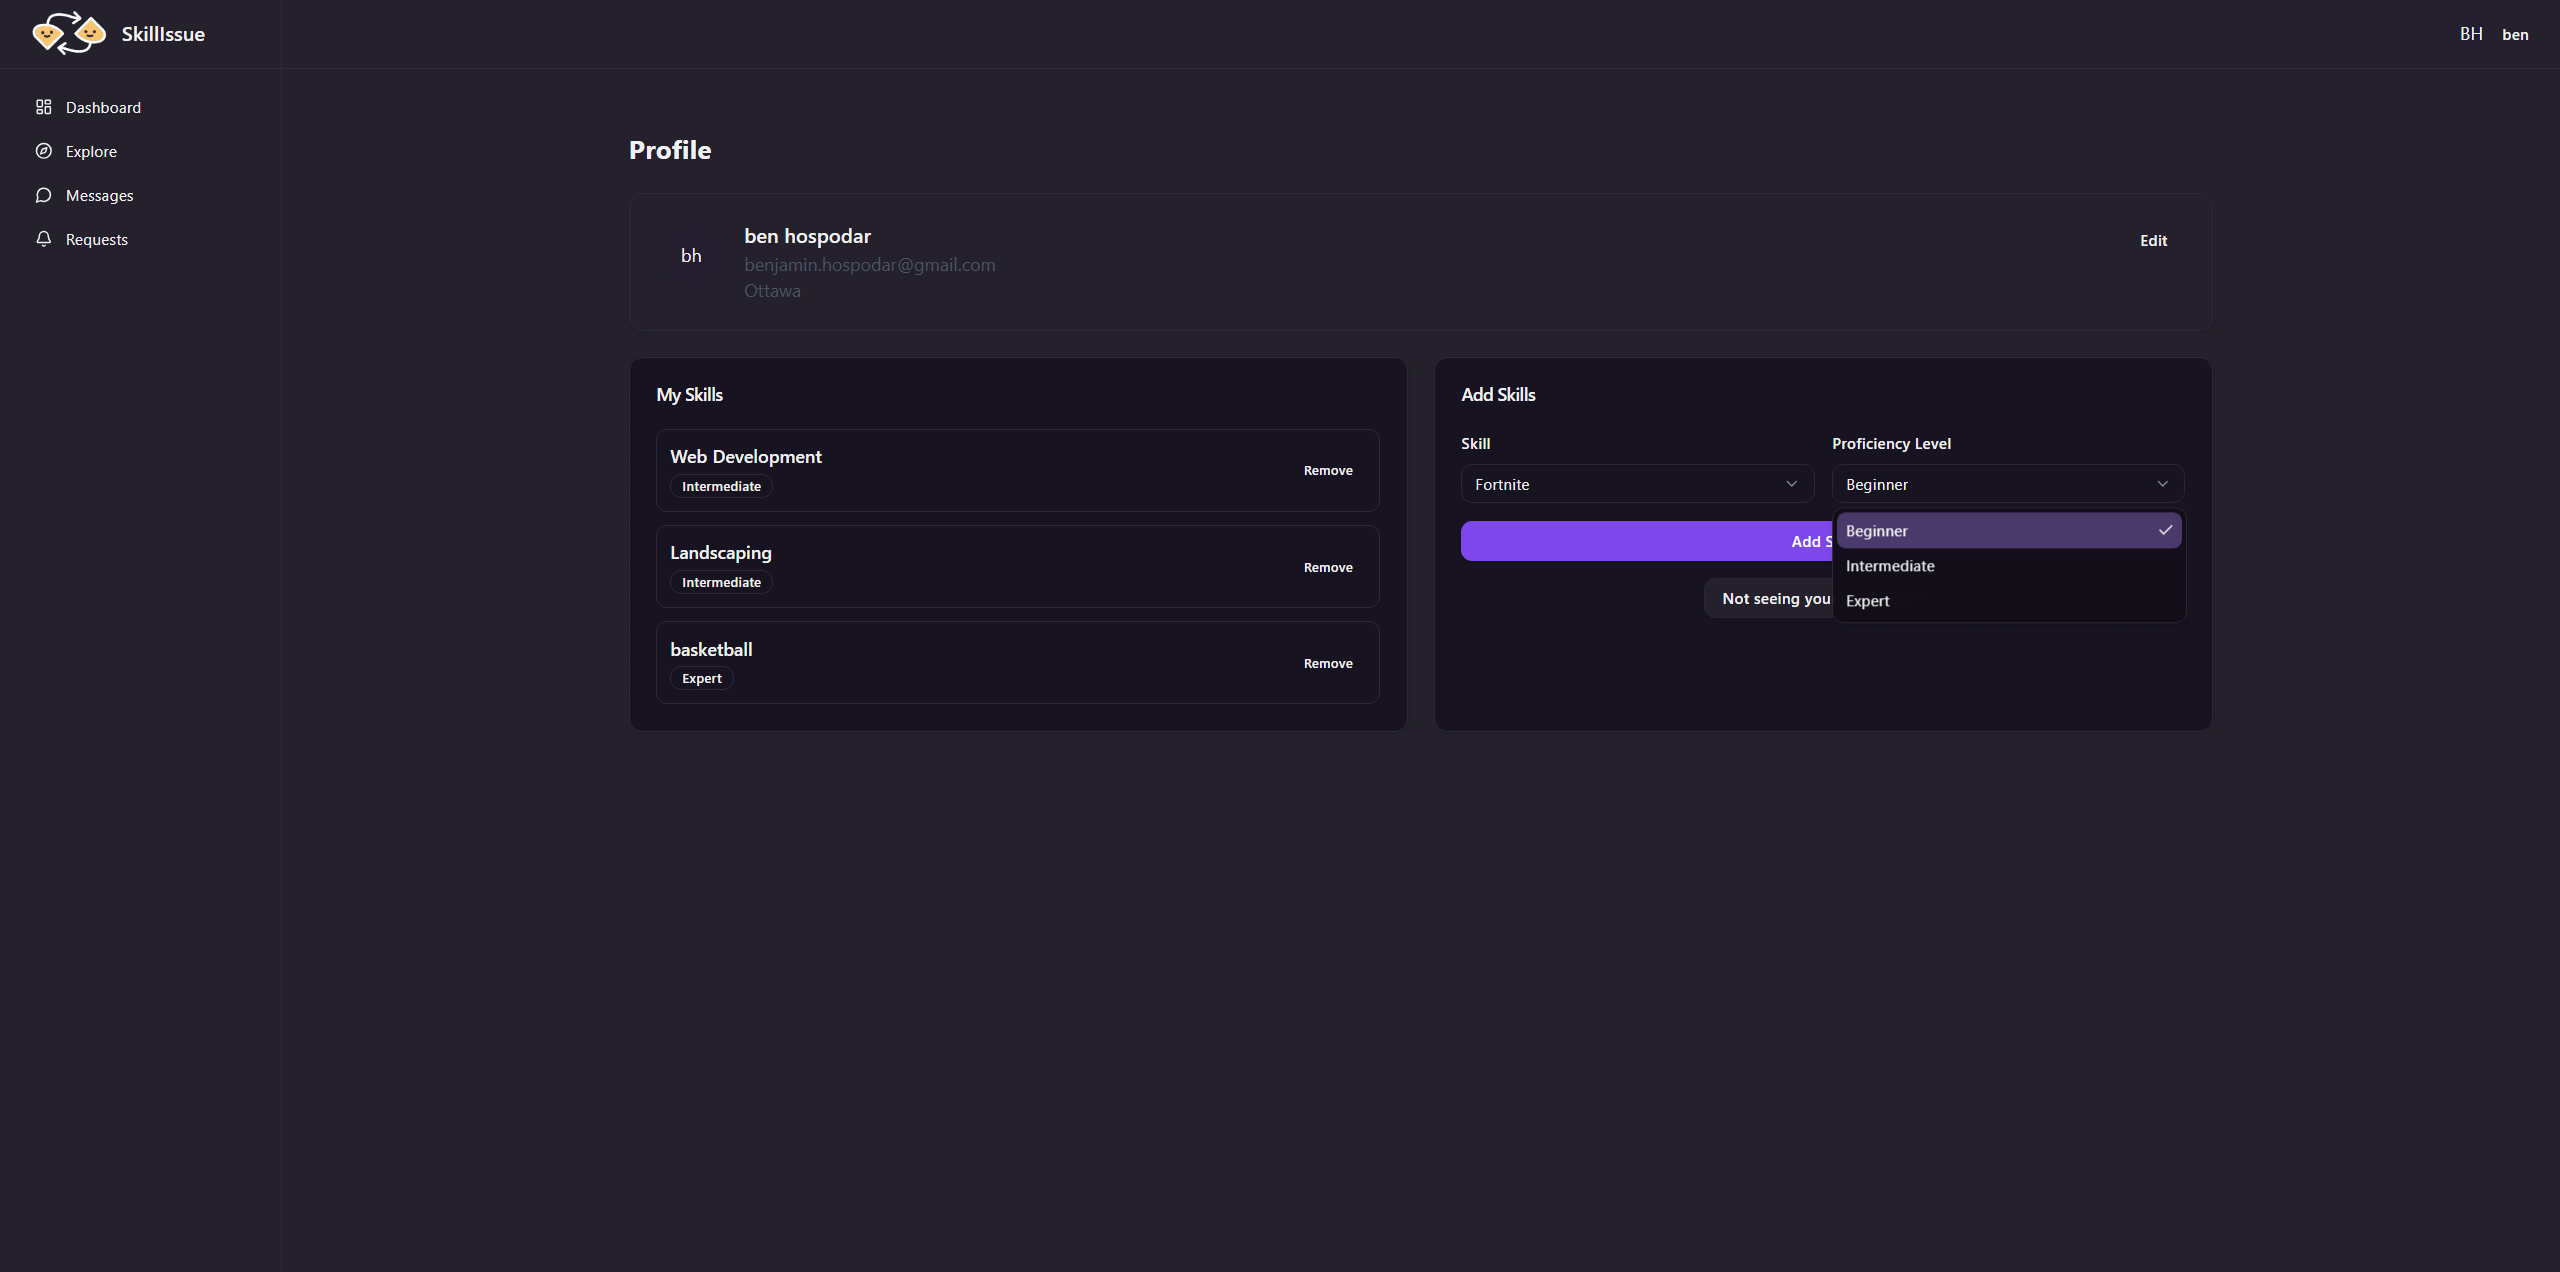
Task: Open the Explore sidebar menu item
Action: tap(91, 151)
